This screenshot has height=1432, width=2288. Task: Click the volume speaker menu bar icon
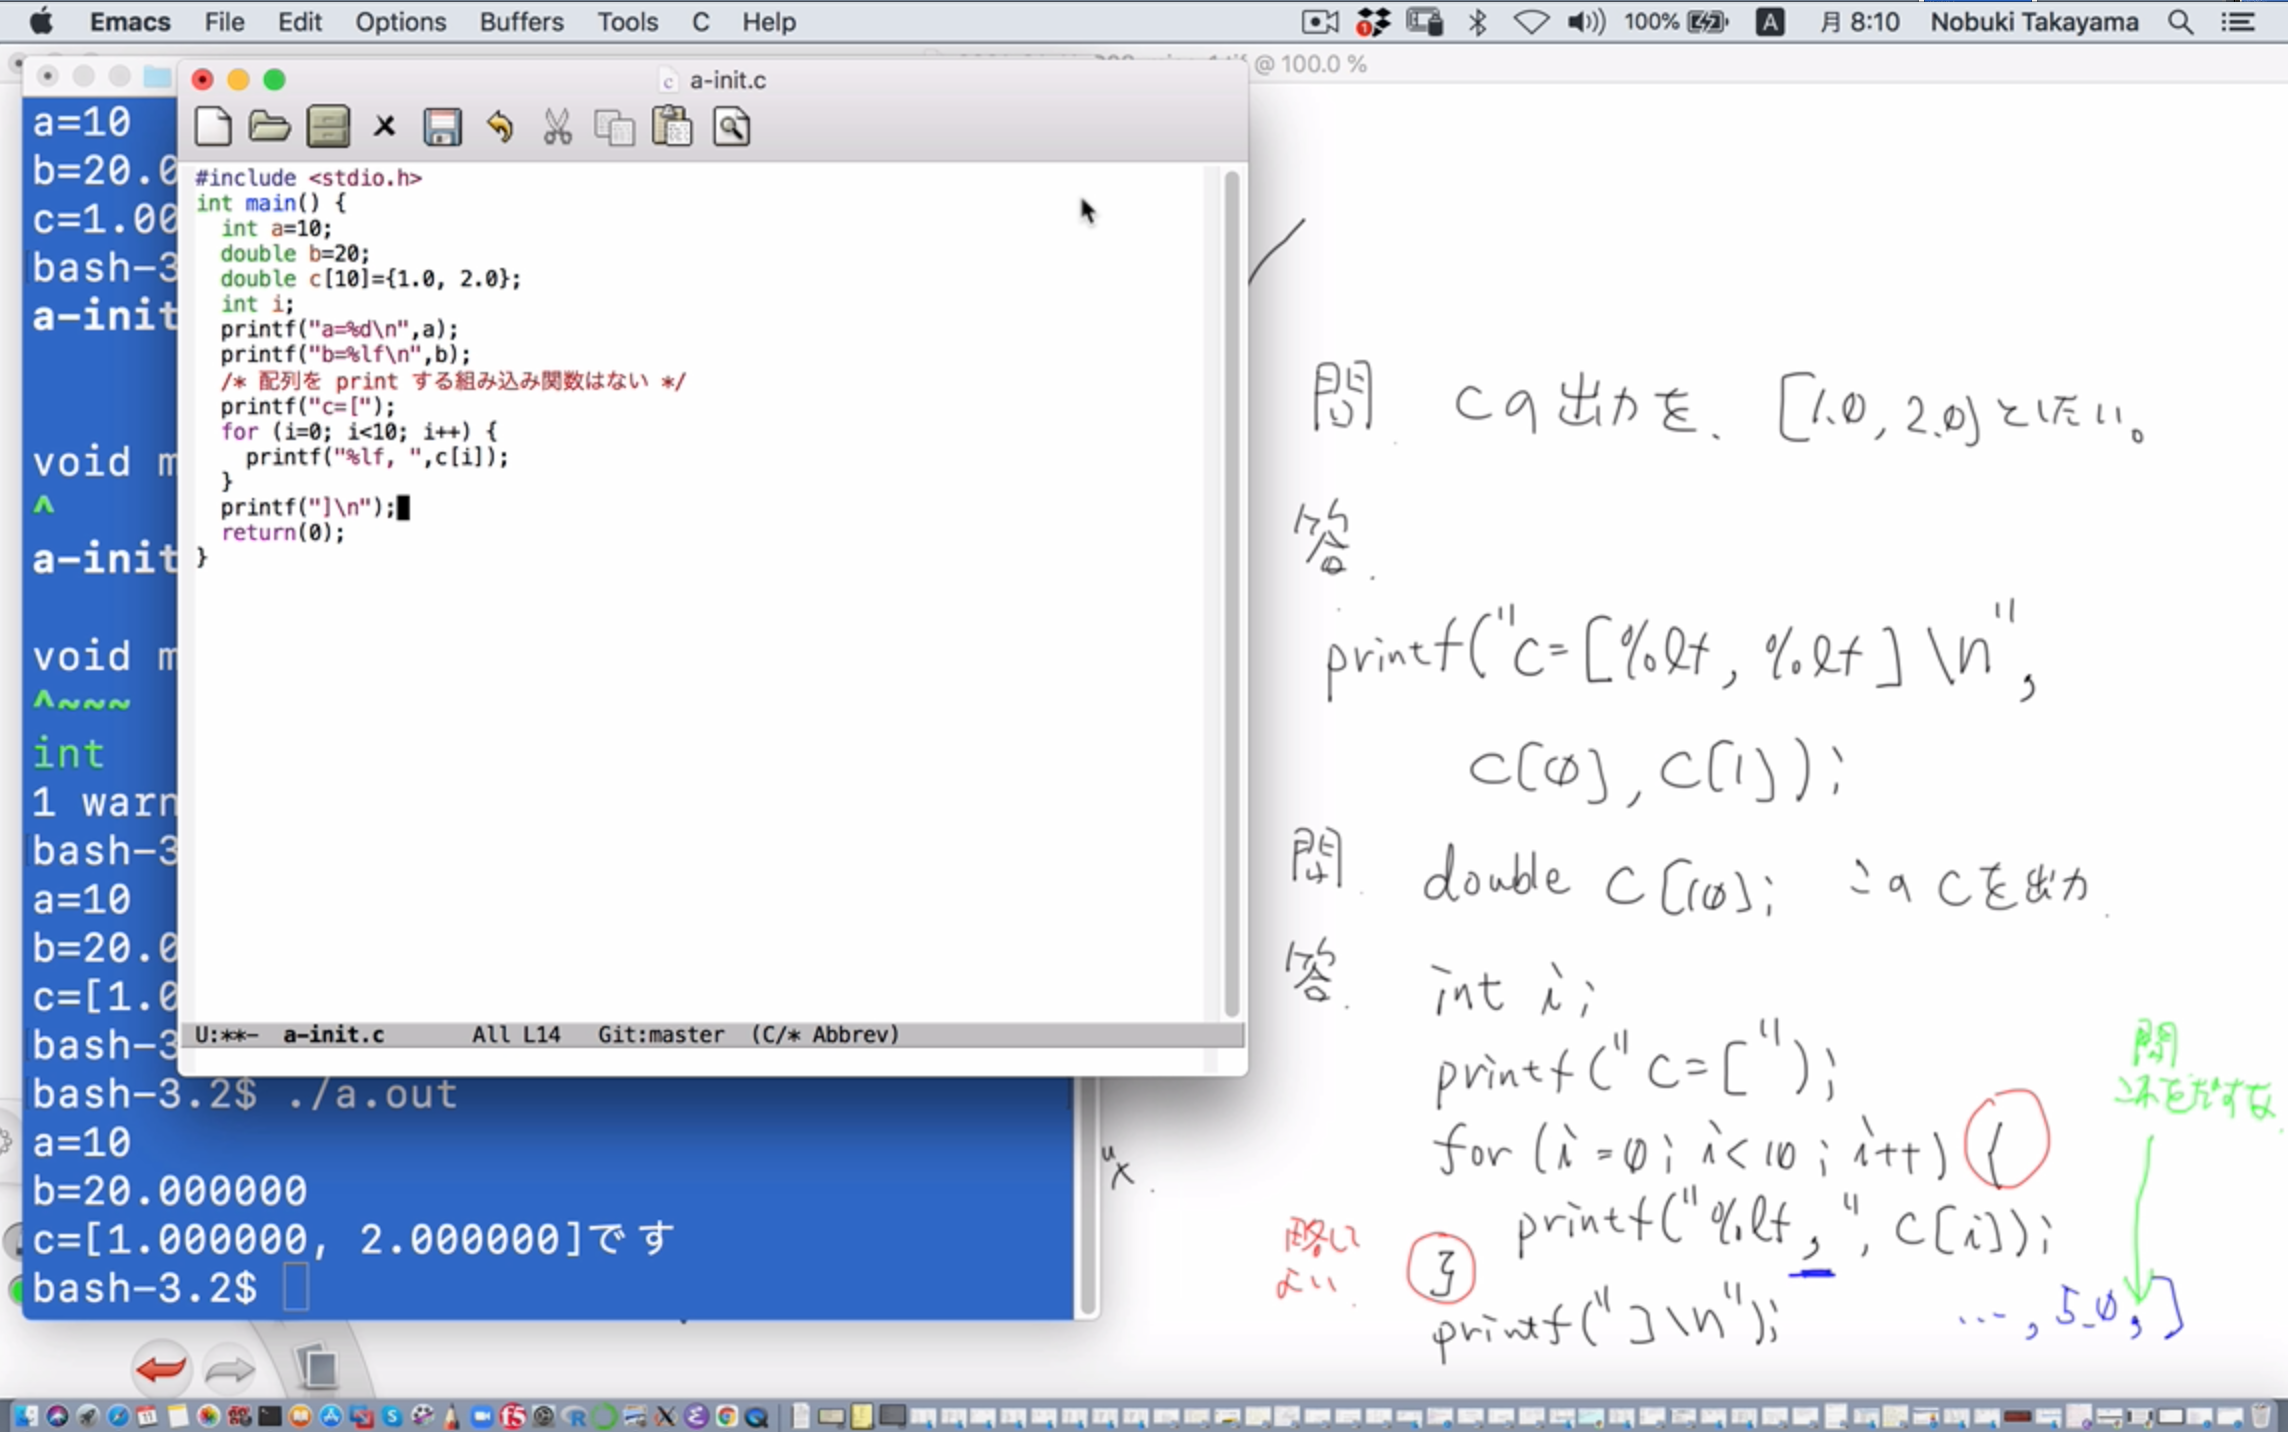(1586, 21)
